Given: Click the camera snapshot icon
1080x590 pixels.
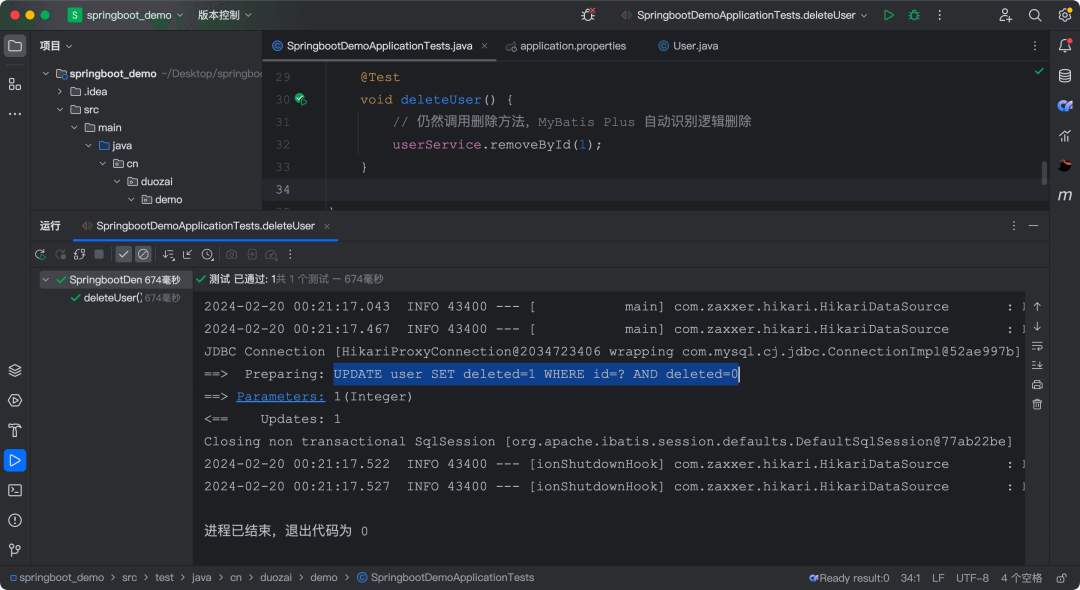Looking at the screenshot, I should (x=231, y=255).
